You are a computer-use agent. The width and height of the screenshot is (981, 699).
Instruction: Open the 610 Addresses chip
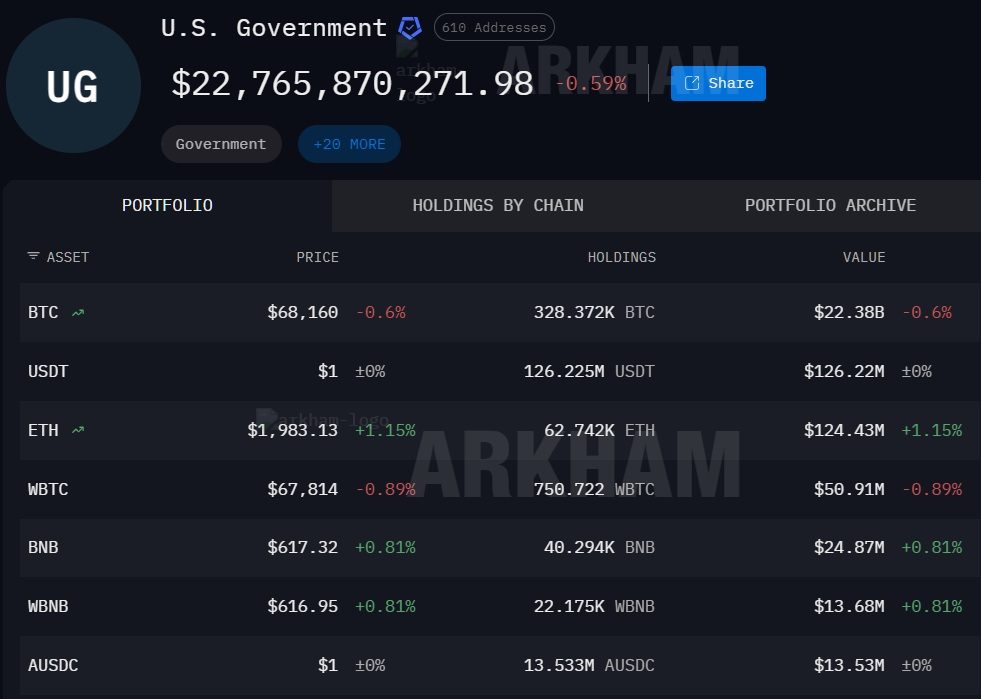(x=493, y=27)
